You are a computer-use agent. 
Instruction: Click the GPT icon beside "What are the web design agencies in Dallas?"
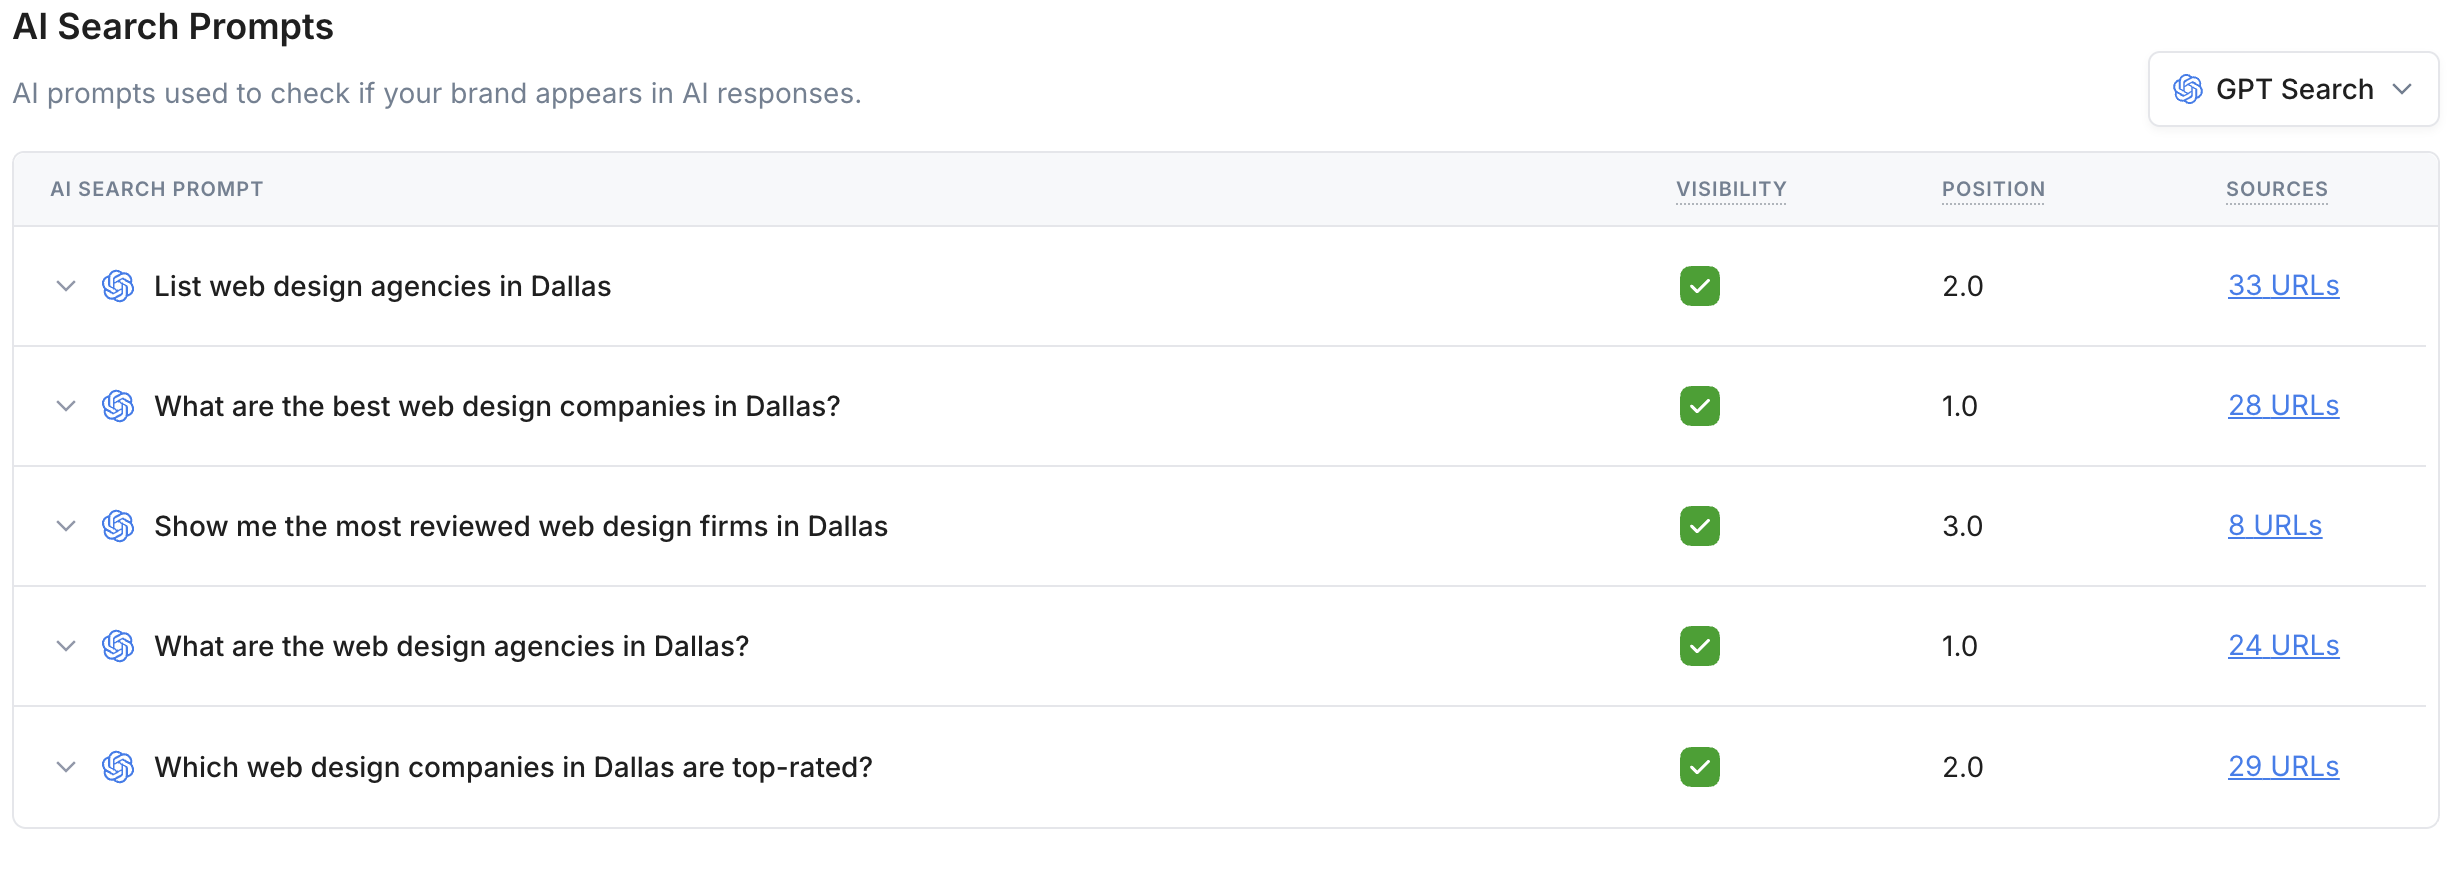click(118, 647)
